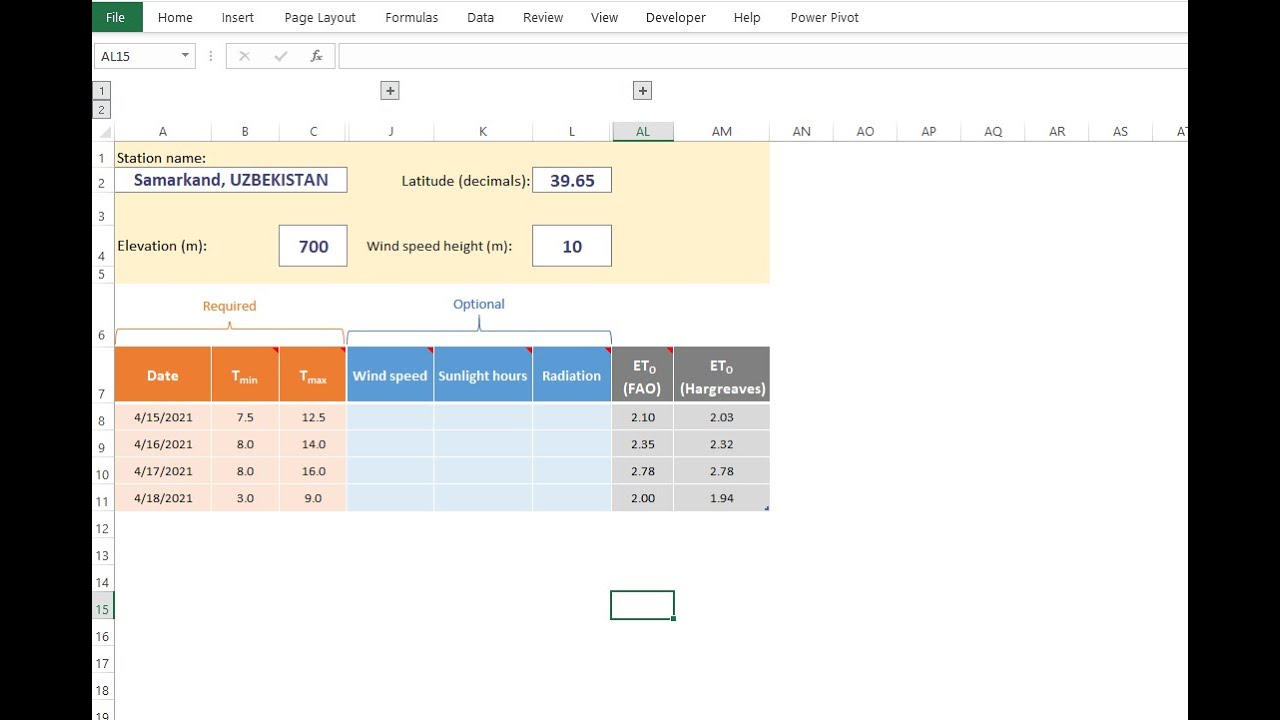Select the Tmax value 14.0 cell
1280x720 pixels.
click(313, 444)
